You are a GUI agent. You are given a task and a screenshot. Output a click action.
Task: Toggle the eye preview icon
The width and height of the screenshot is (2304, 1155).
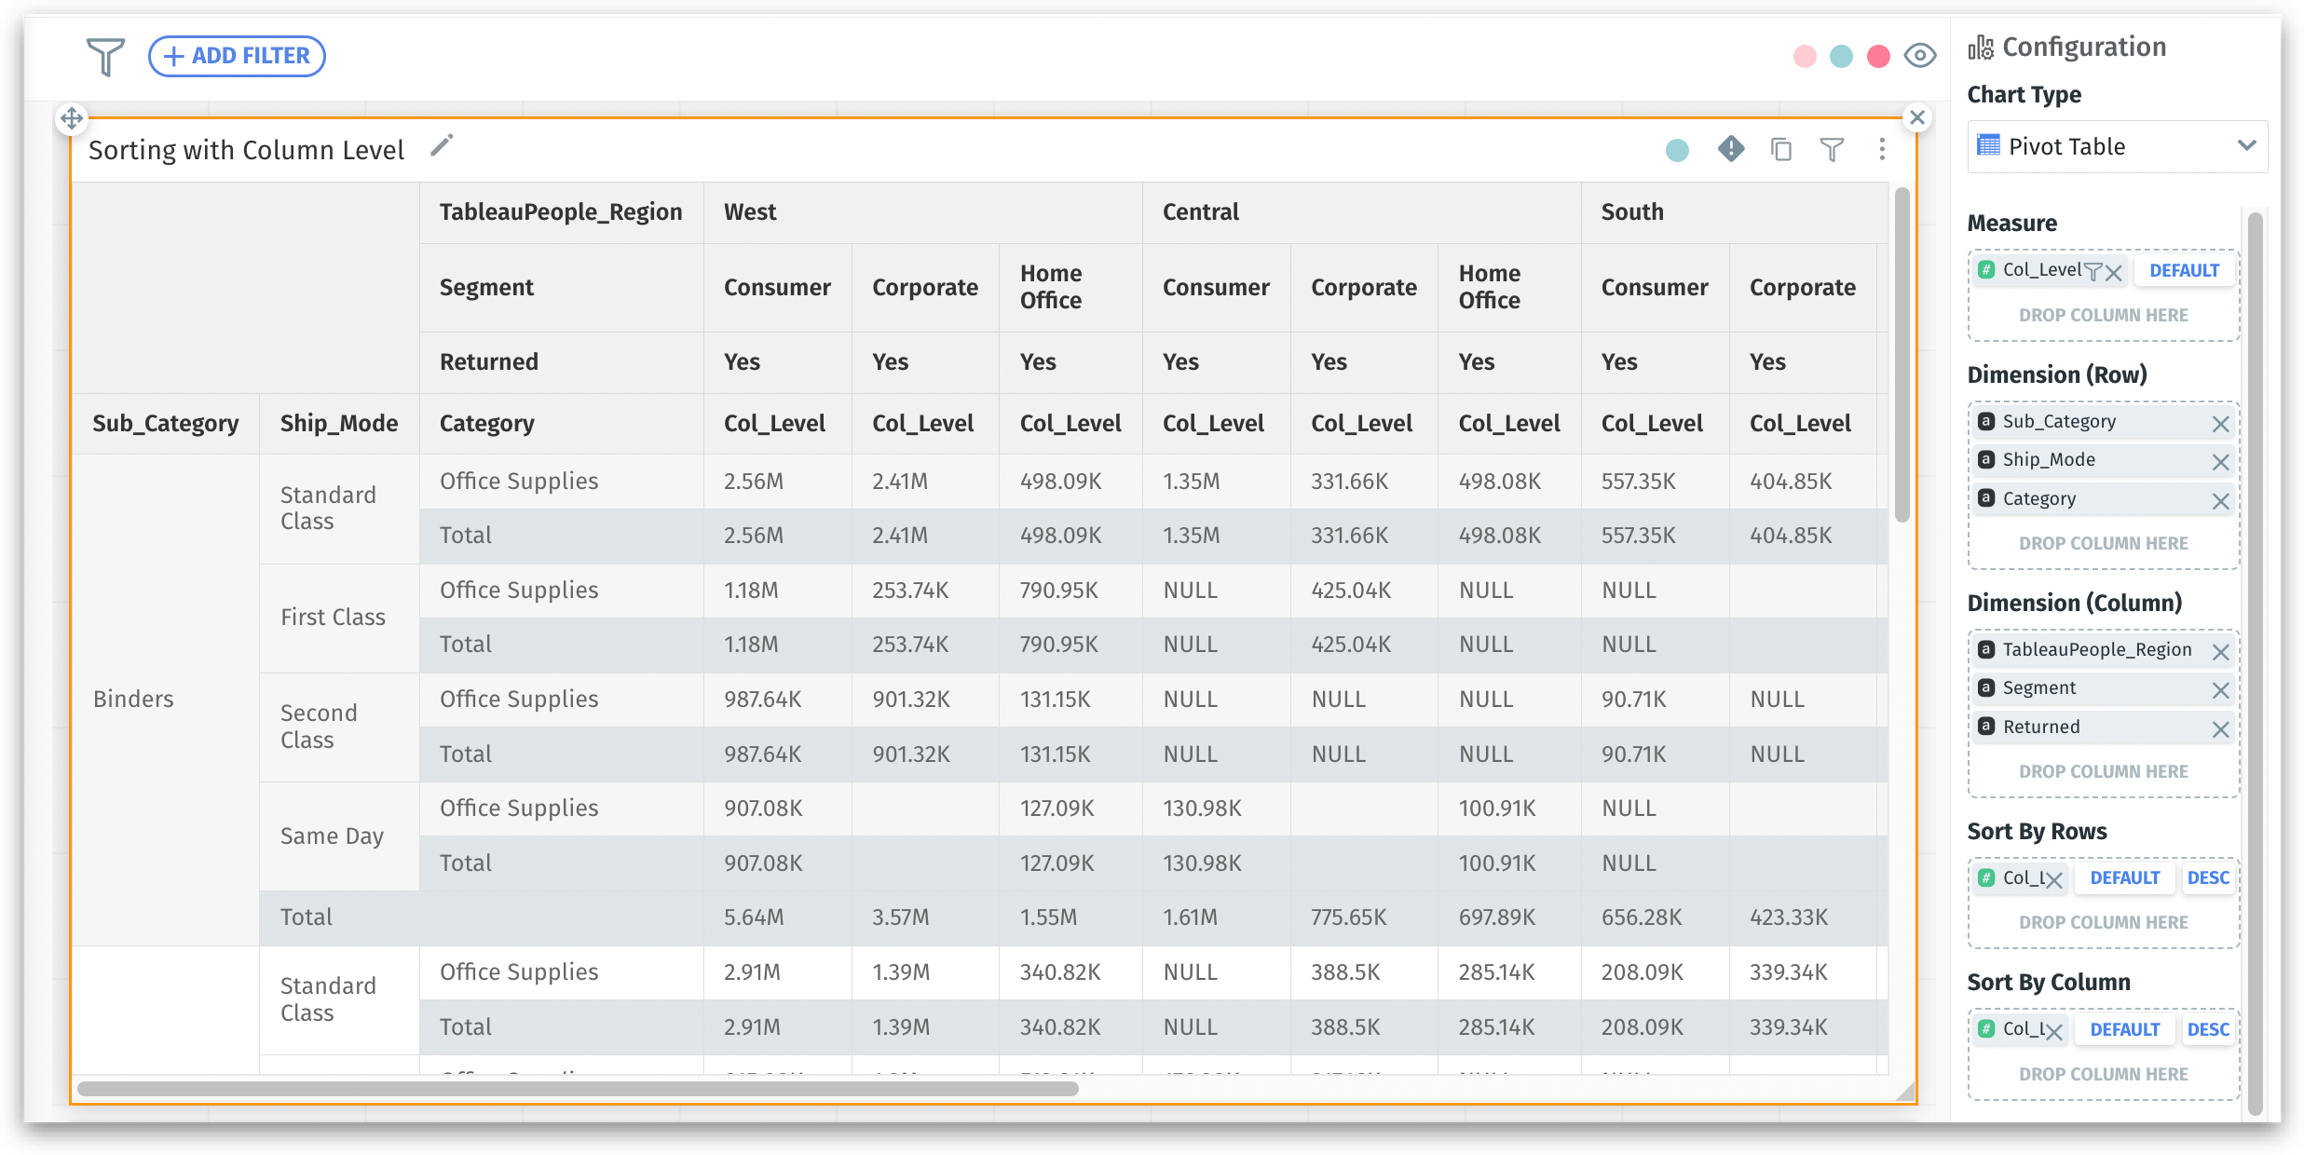click(1919, 56)
